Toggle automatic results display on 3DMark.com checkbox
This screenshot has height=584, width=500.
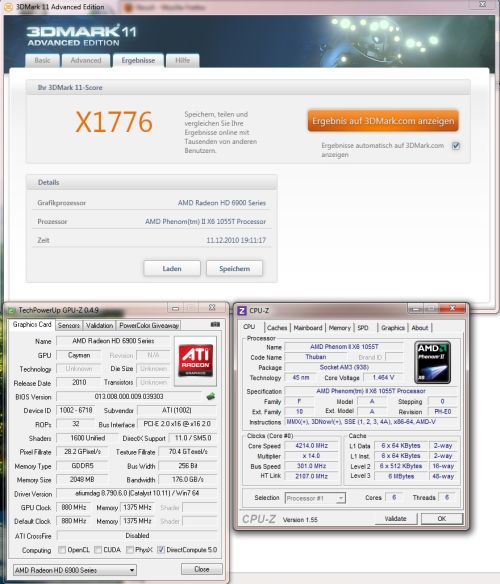pyautogui.click(x=456, y=146)
